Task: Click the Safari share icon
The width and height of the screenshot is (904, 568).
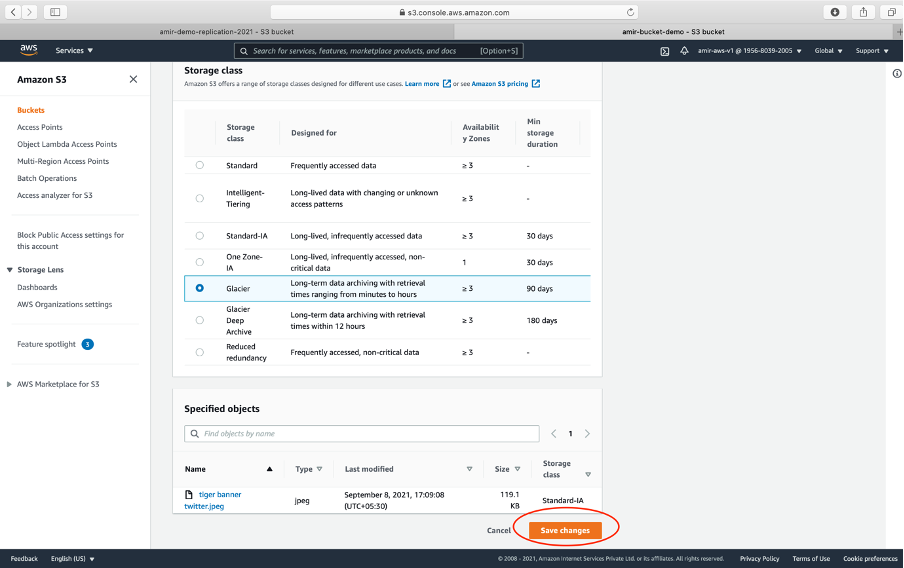Action: click(863, 12)
